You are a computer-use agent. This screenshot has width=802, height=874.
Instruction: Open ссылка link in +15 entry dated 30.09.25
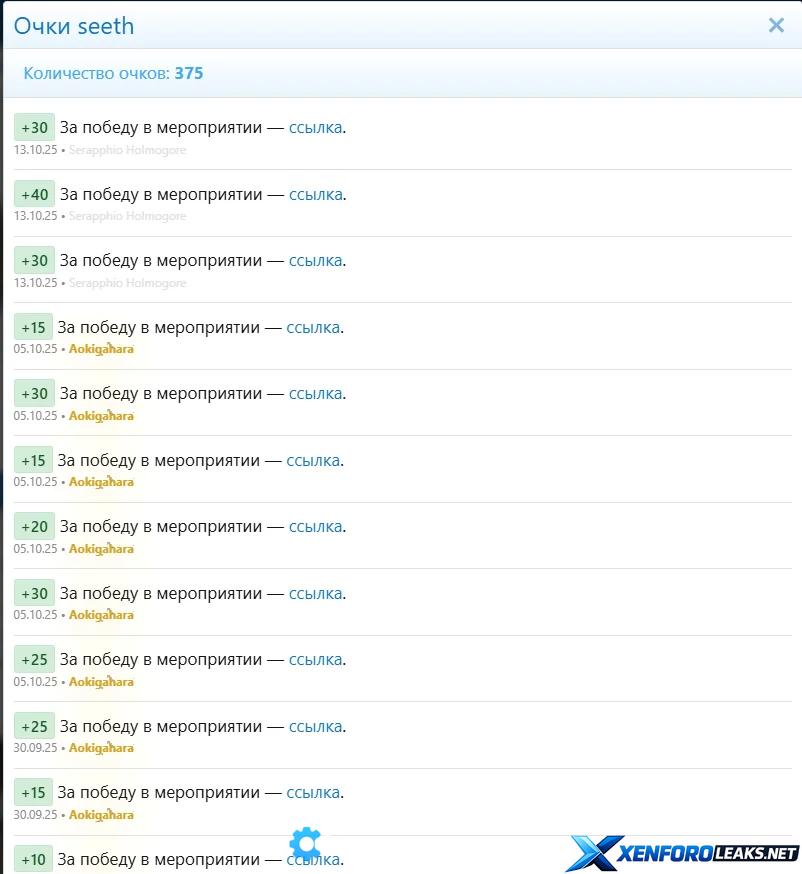pos(313,792)
